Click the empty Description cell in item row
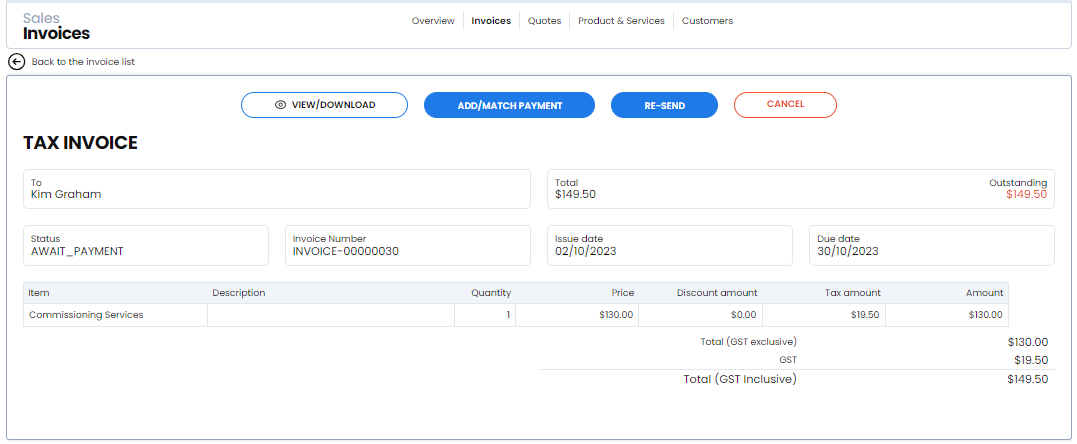Screen dimensions: 1077x444 (x=331, y=315)
